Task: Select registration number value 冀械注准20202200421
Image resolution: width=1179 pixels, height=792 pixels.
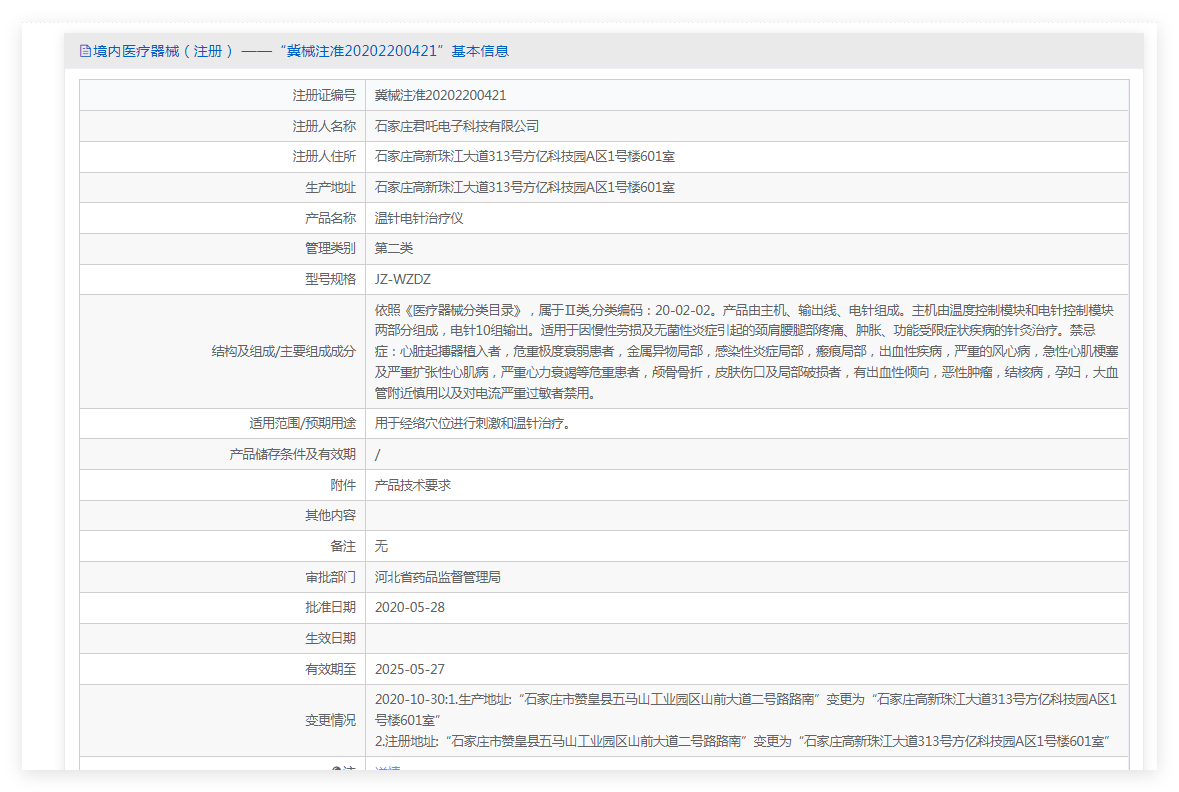Action: 441,96
